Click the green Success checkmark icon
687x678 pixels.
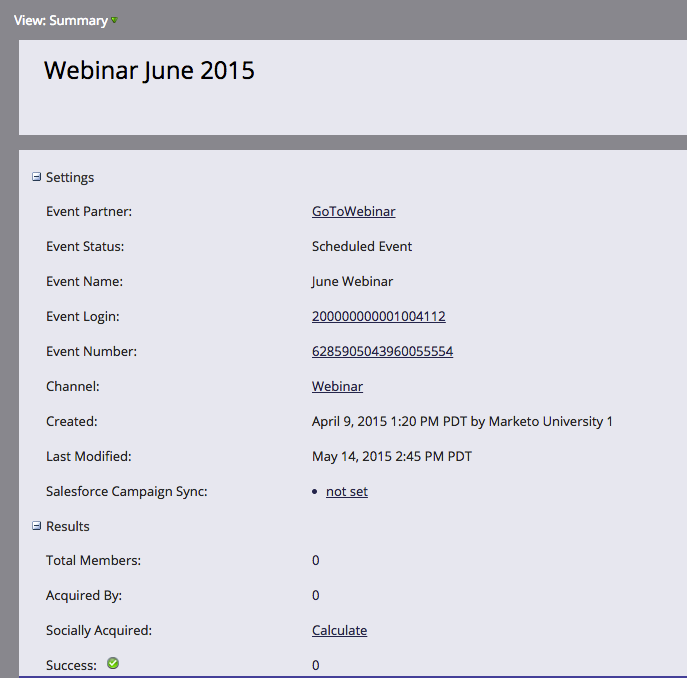click(113, 663)
